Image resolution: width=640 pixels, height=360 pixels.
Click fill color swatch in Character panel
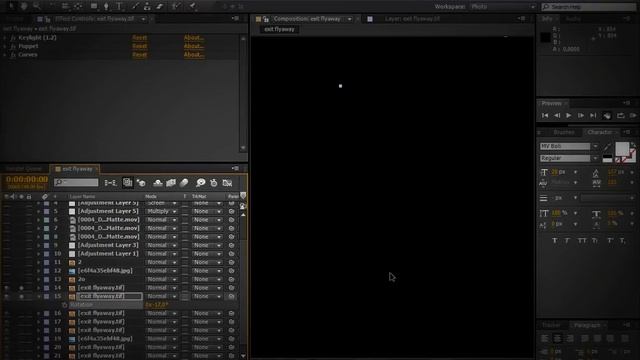click(622, 149)
